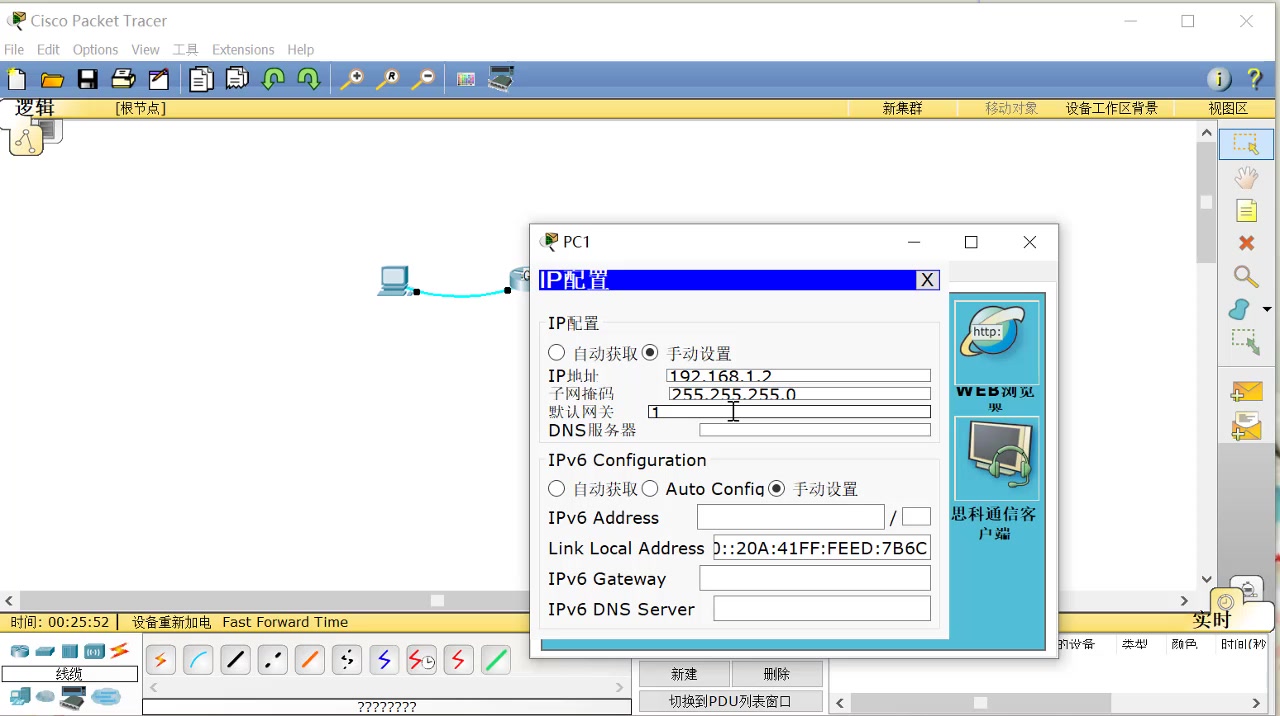Select the Routers device category
This screenshot has width=1280, height=716.
pos(20,651)
